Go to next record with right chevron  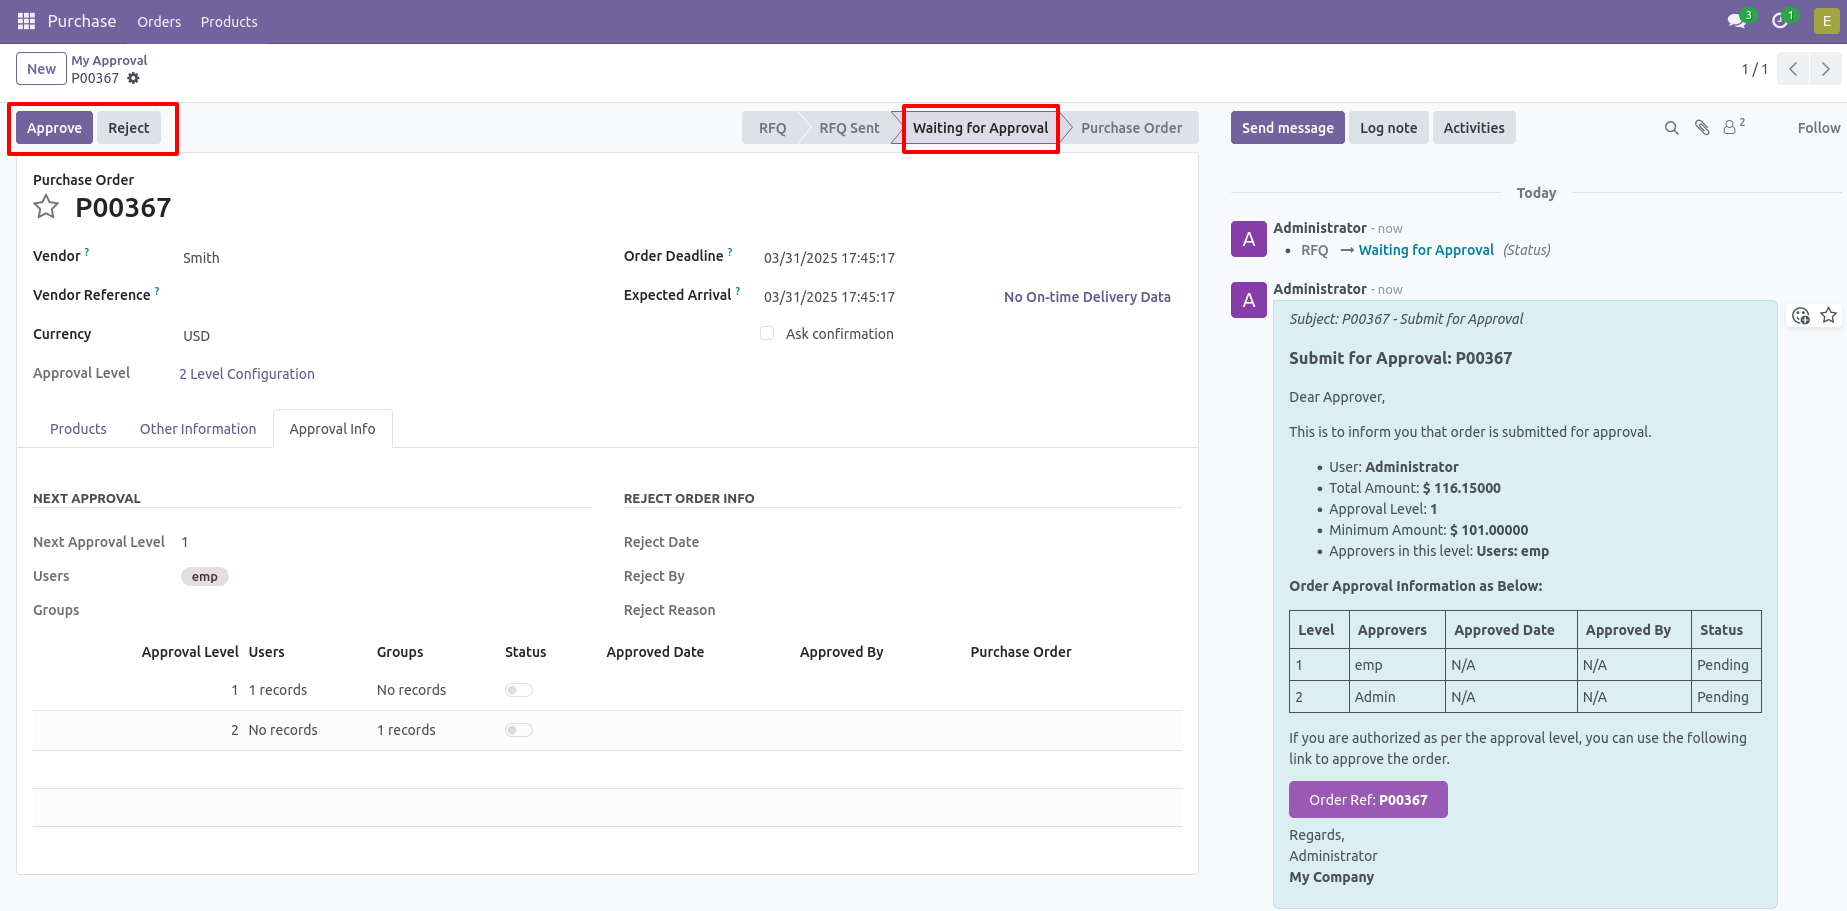[1825, 69]
